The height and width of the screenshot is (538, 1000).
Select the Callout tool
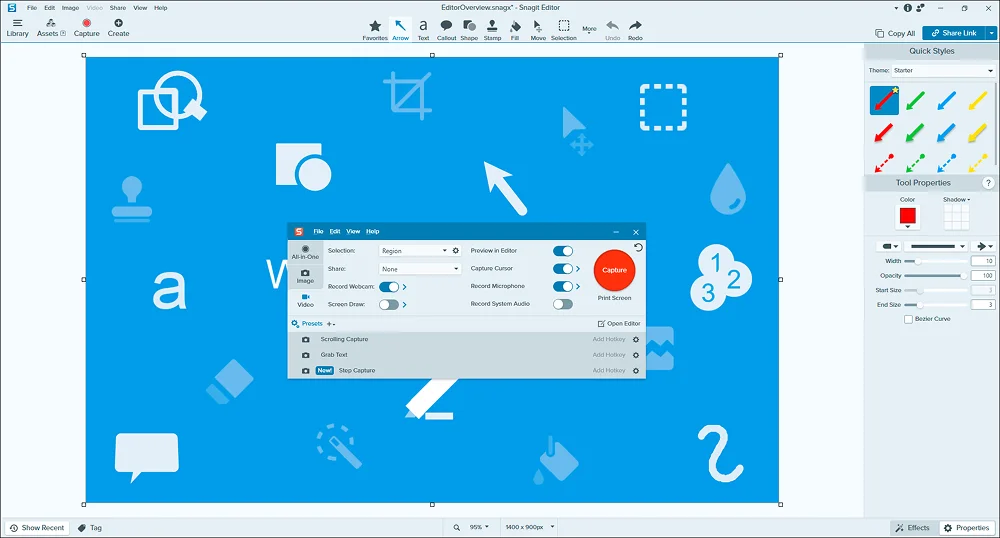coord(446,30)
